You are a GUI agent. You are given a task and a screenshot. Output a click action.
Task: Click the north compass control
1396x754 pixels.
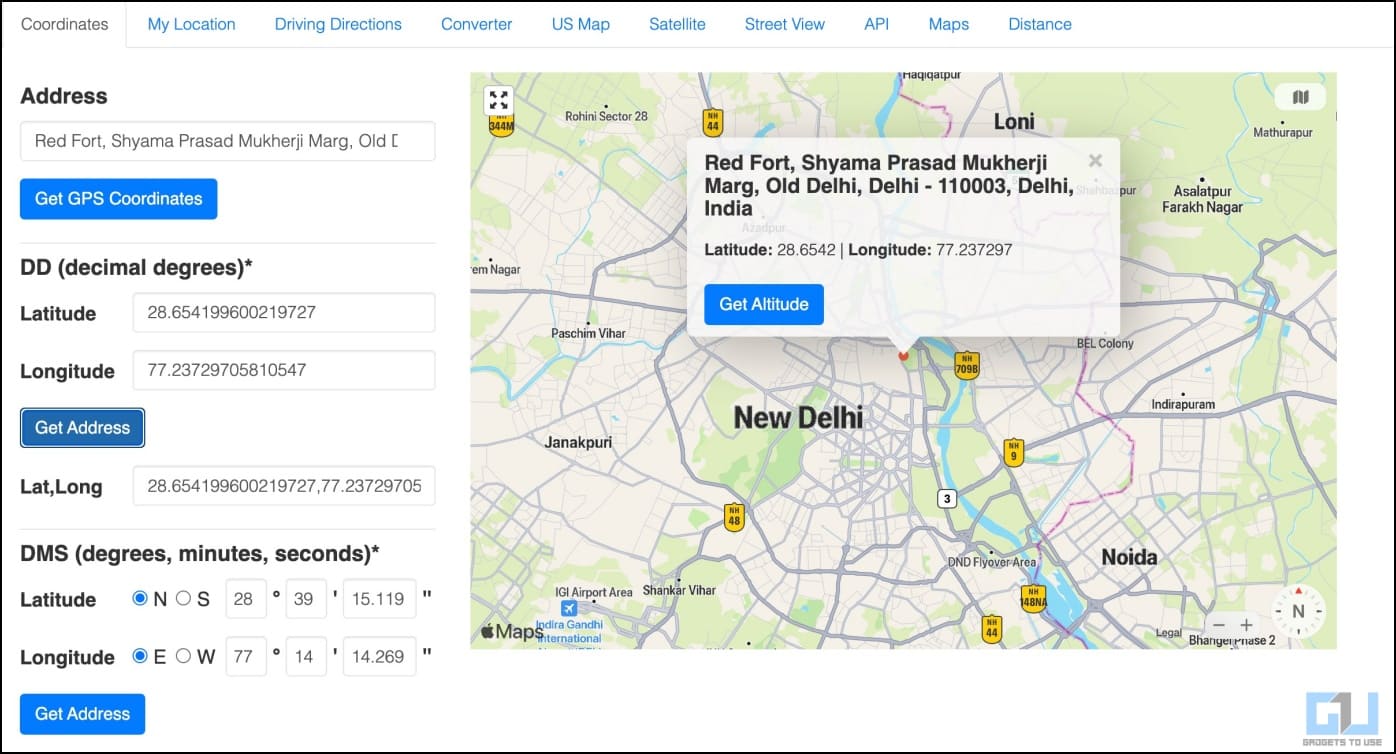click(1299, 611)
